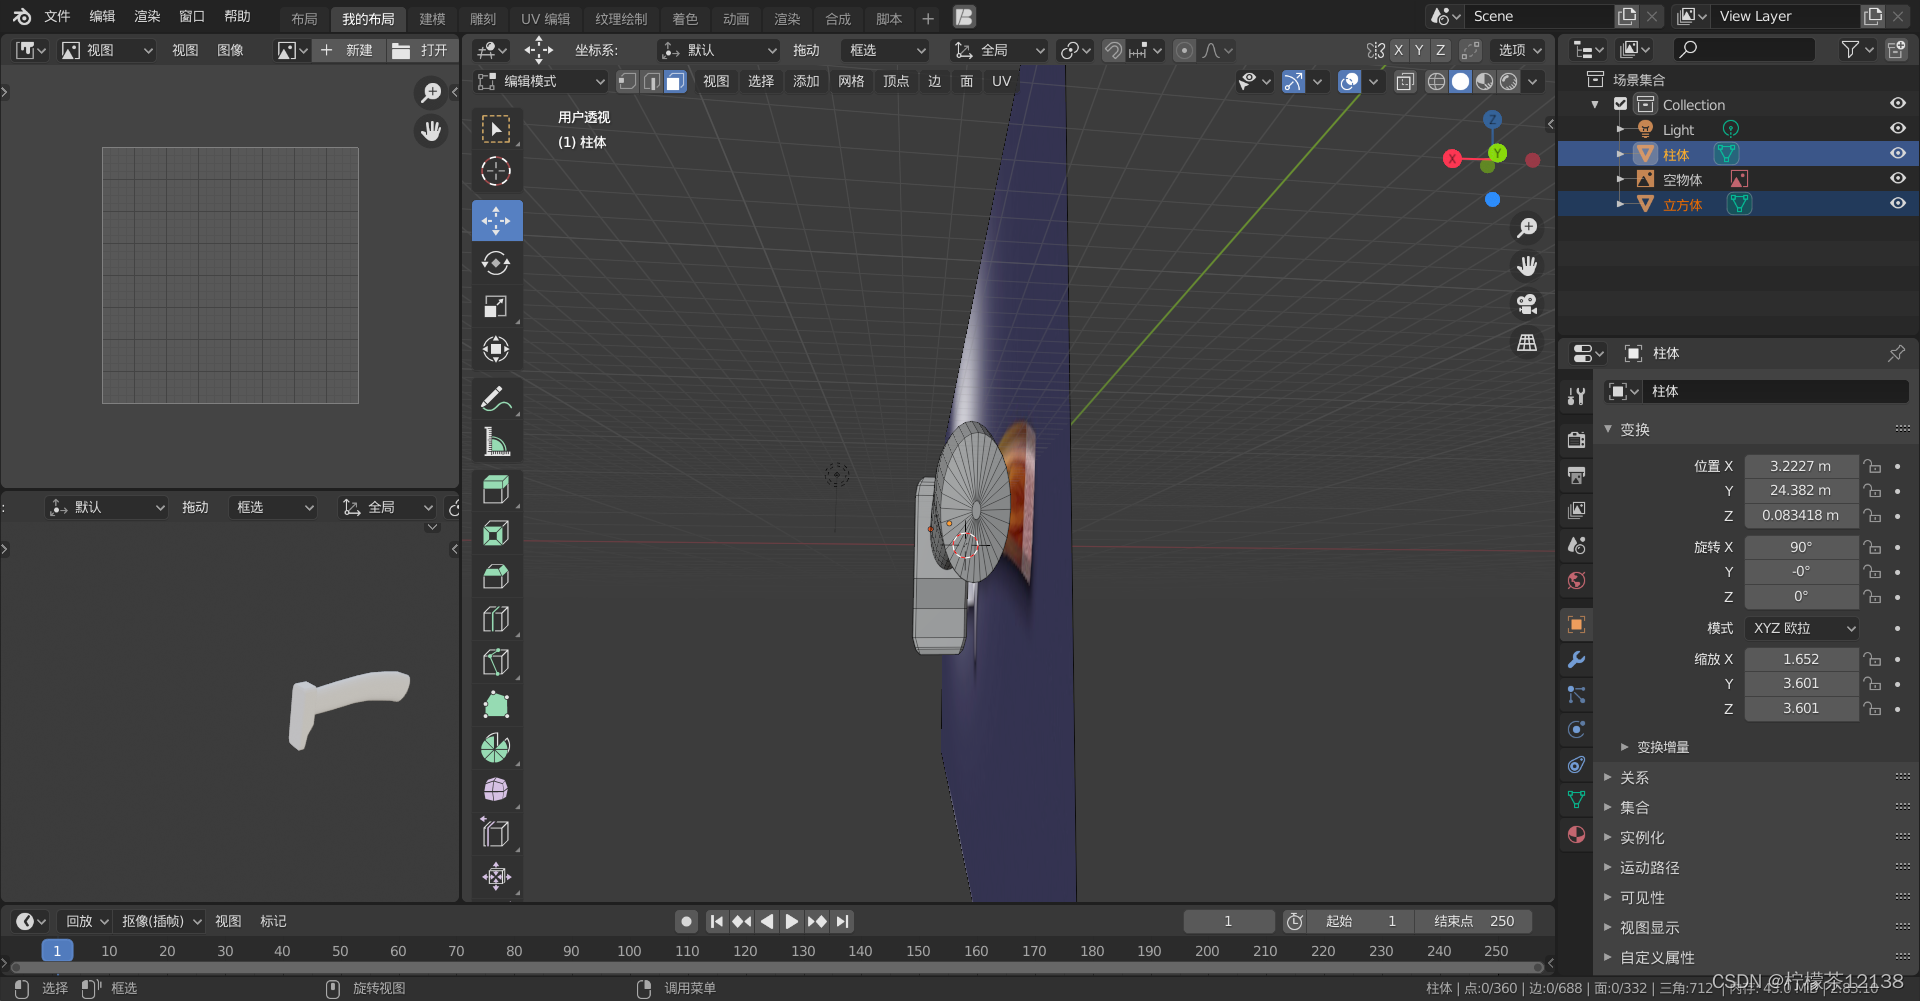
Task: Open the XYZ 欧拉 rotation mode dropdown
Action: coord(1802,628)
